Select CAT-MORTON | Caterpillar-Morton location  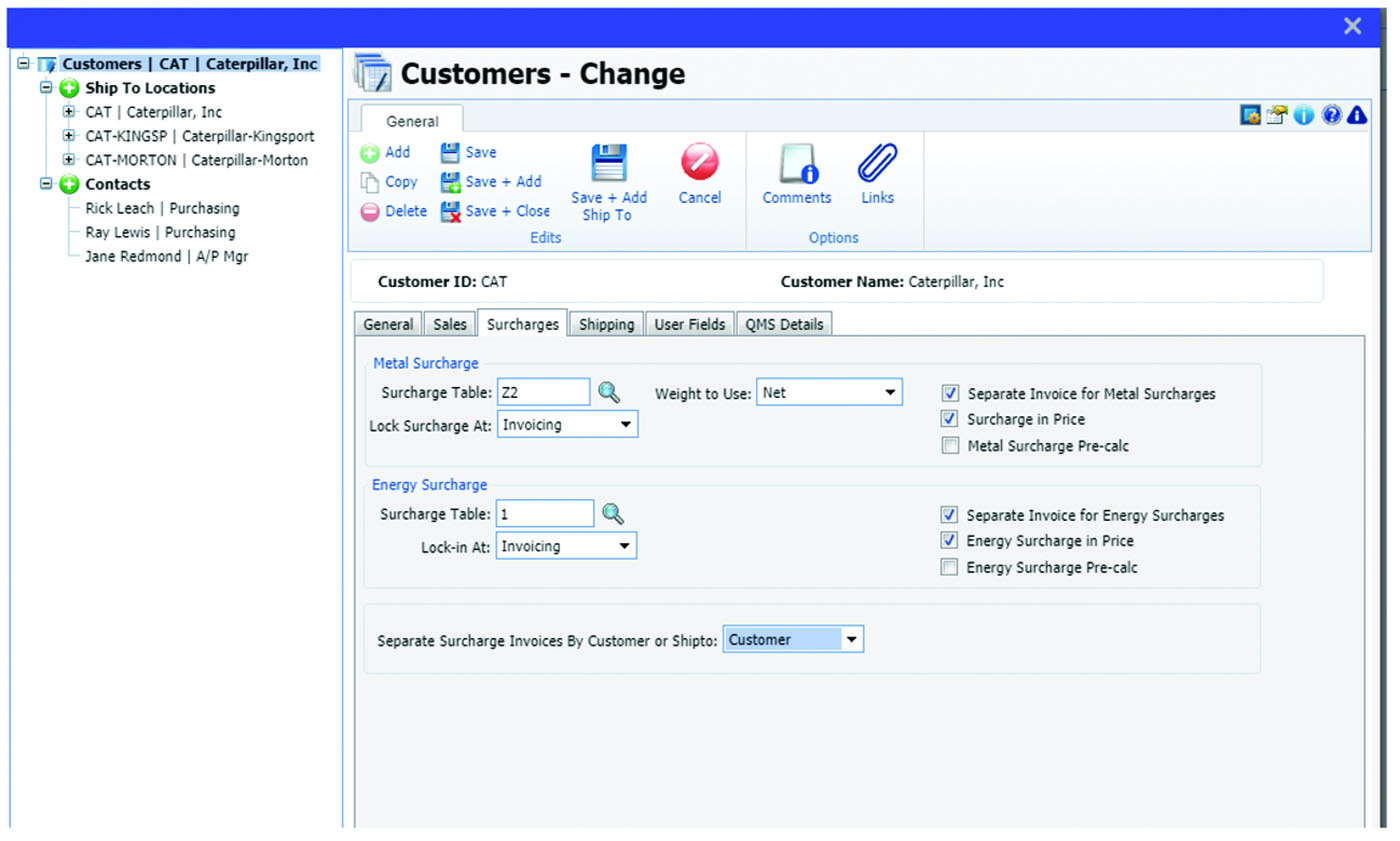point(196,160)
